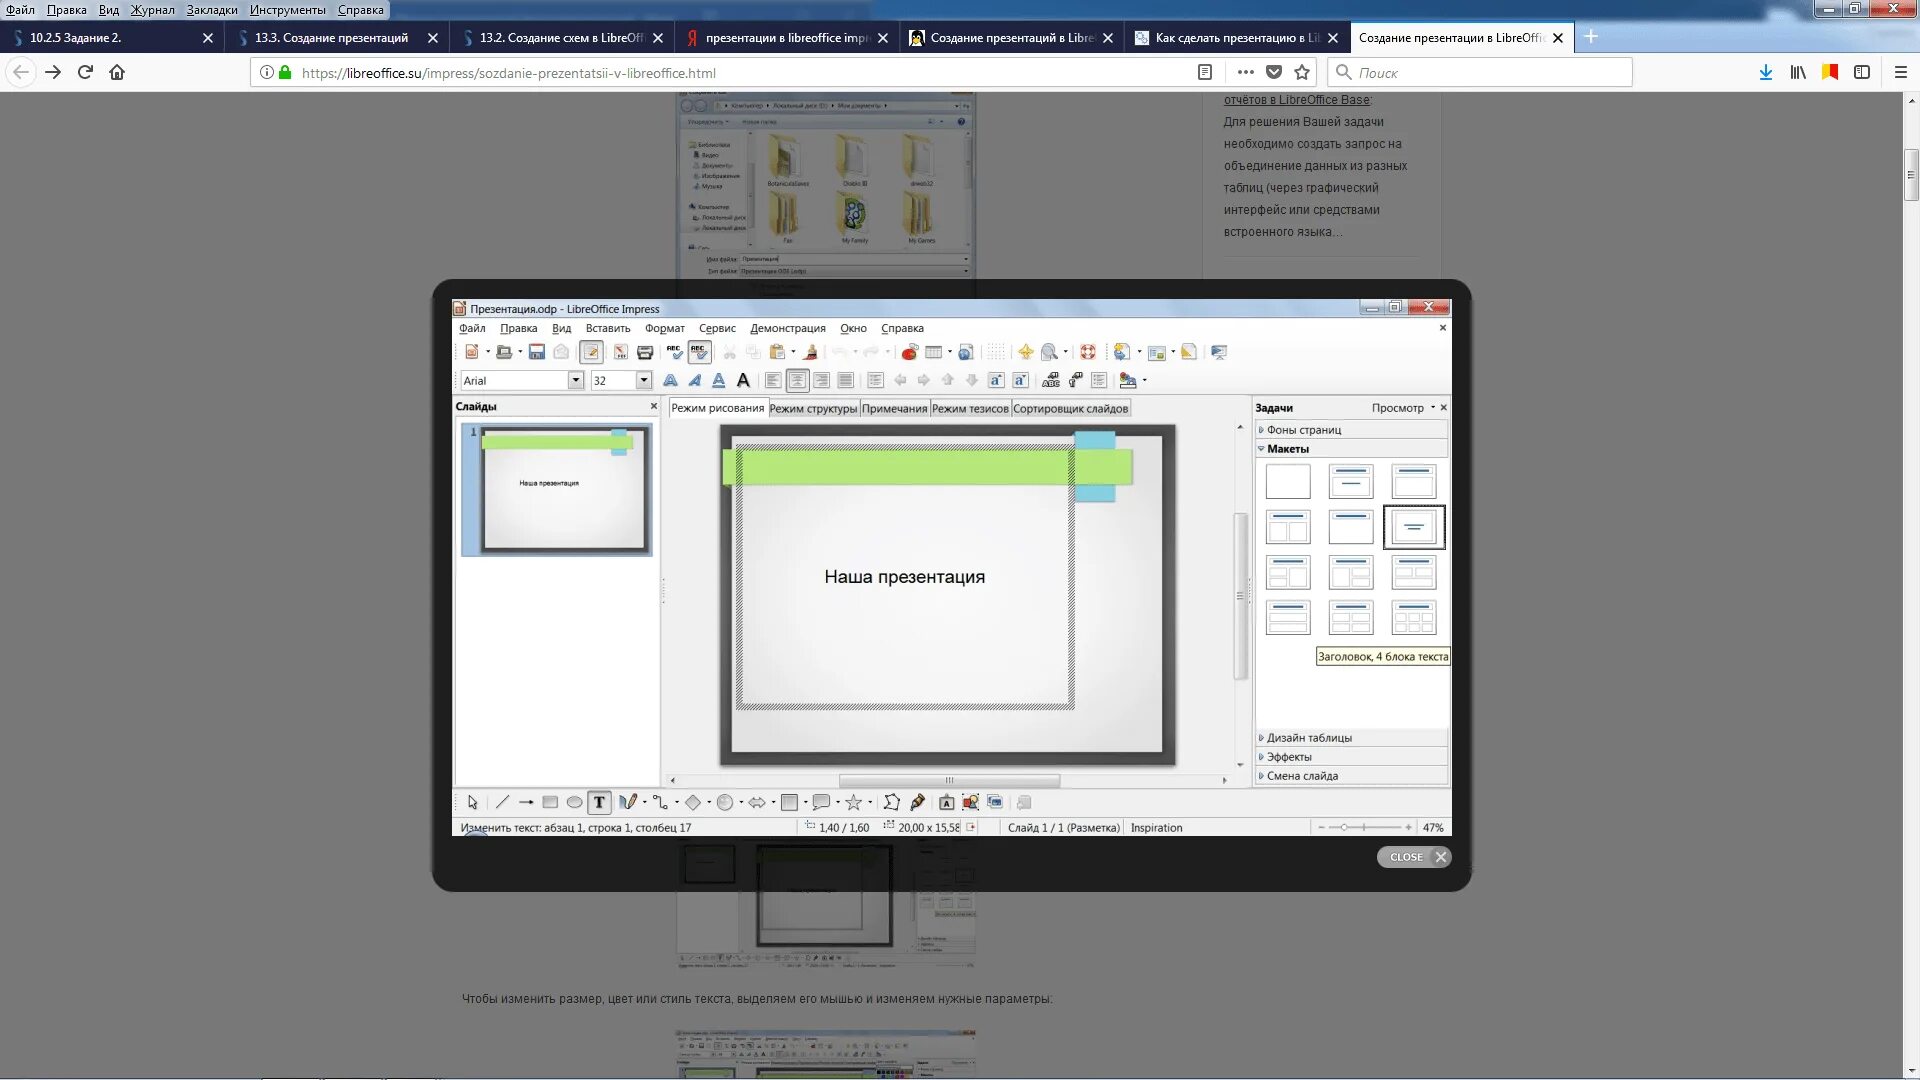Open the Firefox hamburger application menu
Screen dimensions: 1920x1080
pos(1901,72)
